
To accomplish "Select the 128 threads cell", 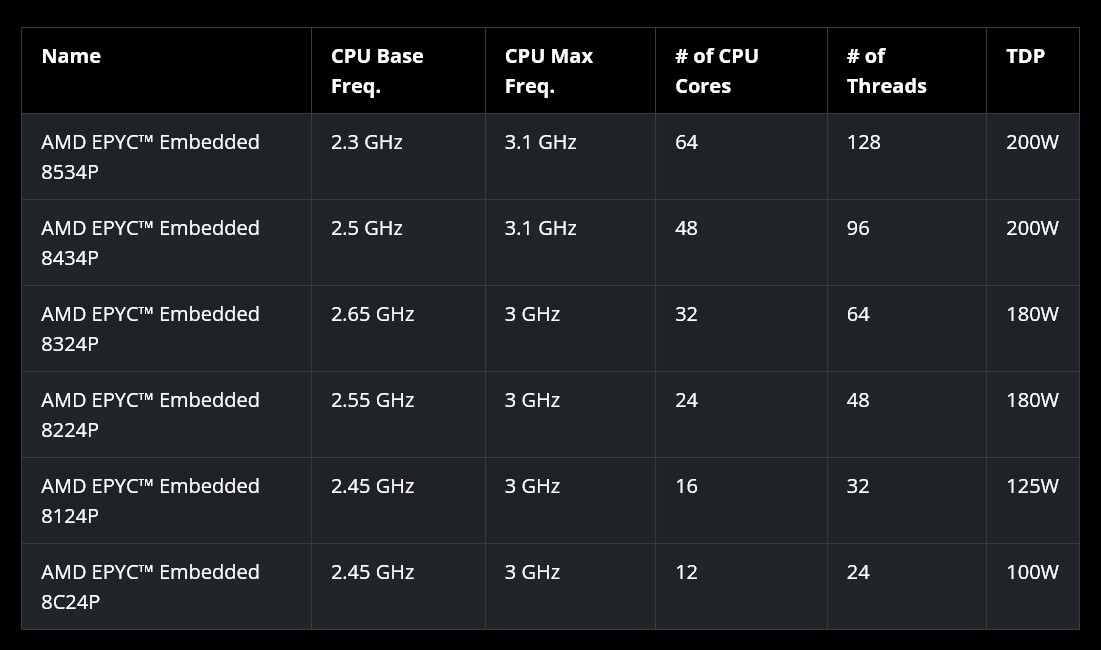I will click(864, 143).
